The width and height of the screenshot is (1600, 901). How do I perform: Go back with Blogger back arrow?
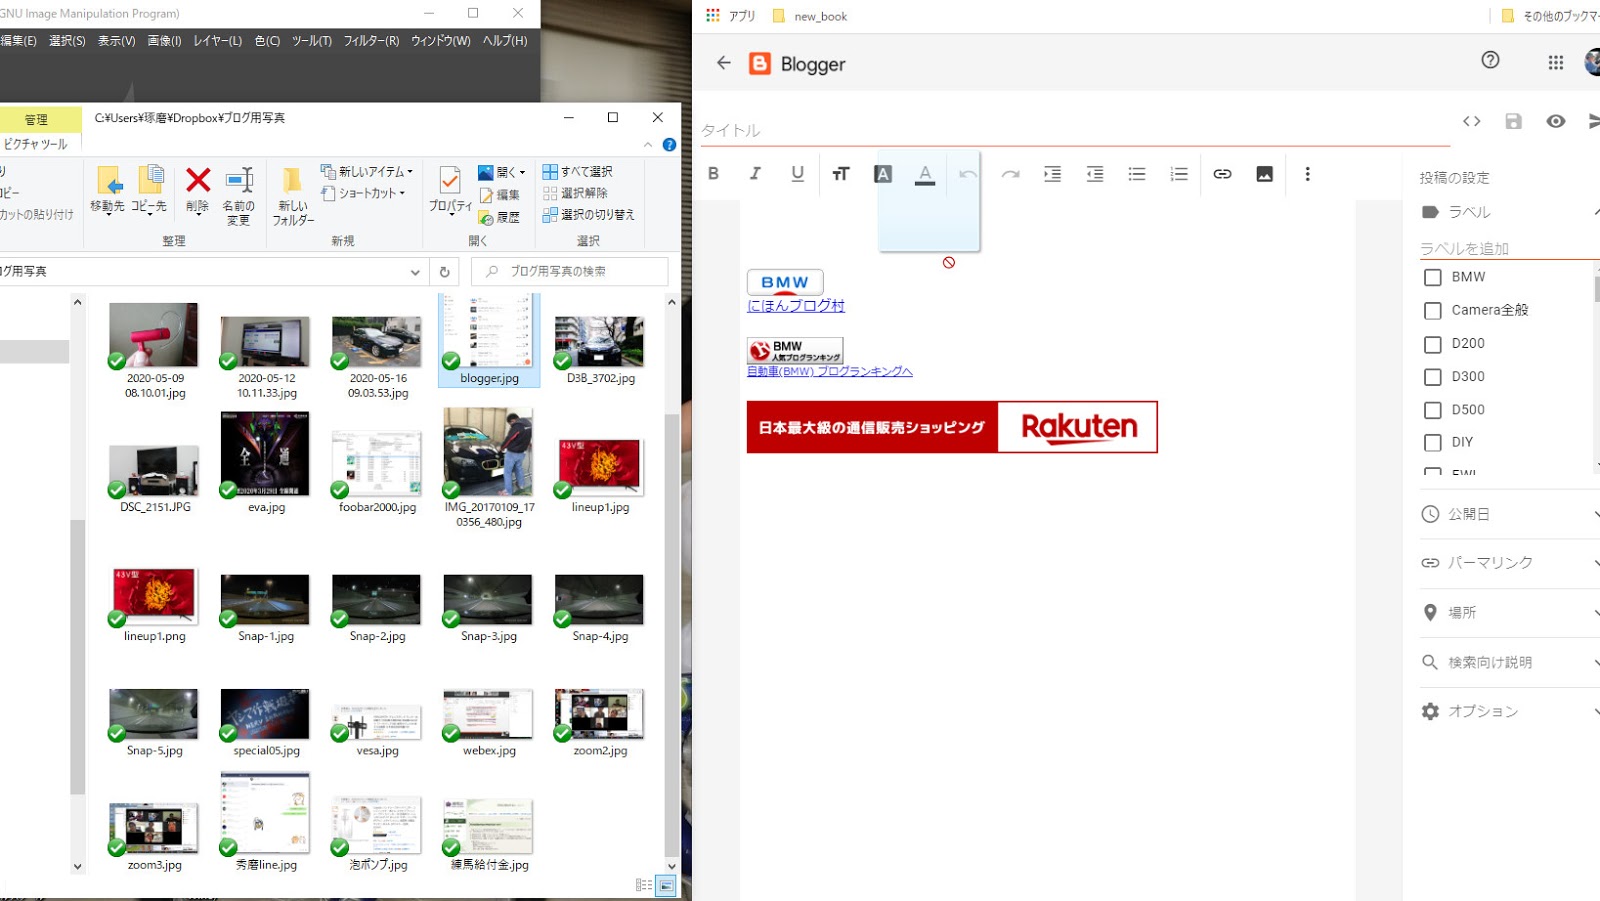point(724,63)
